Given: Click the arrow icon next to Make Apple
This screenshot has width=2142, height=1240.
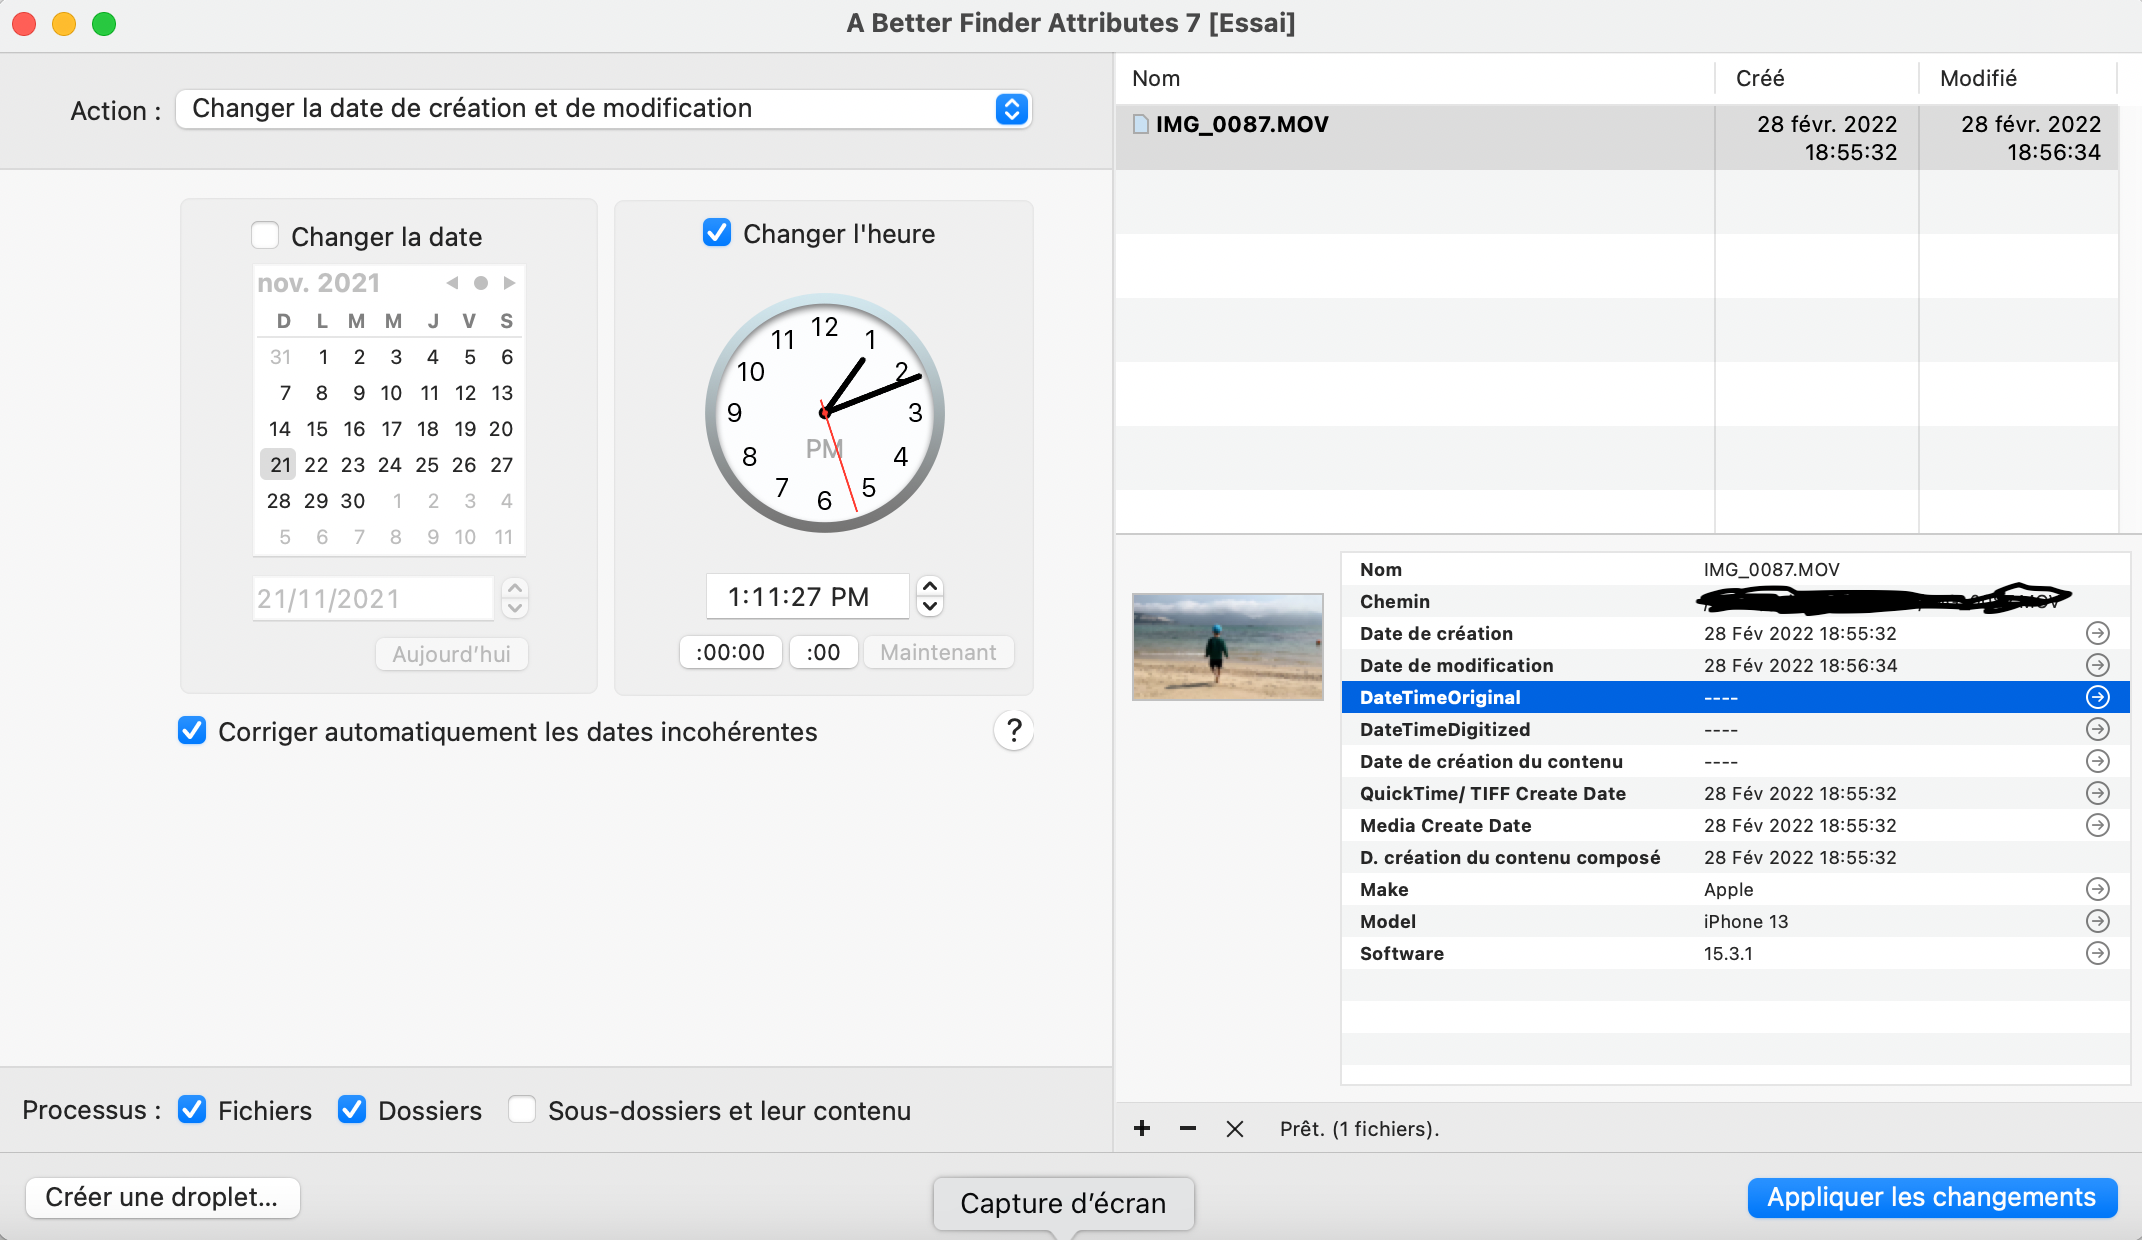Looking at the screenshot, I should click(x=2097, y=889).
